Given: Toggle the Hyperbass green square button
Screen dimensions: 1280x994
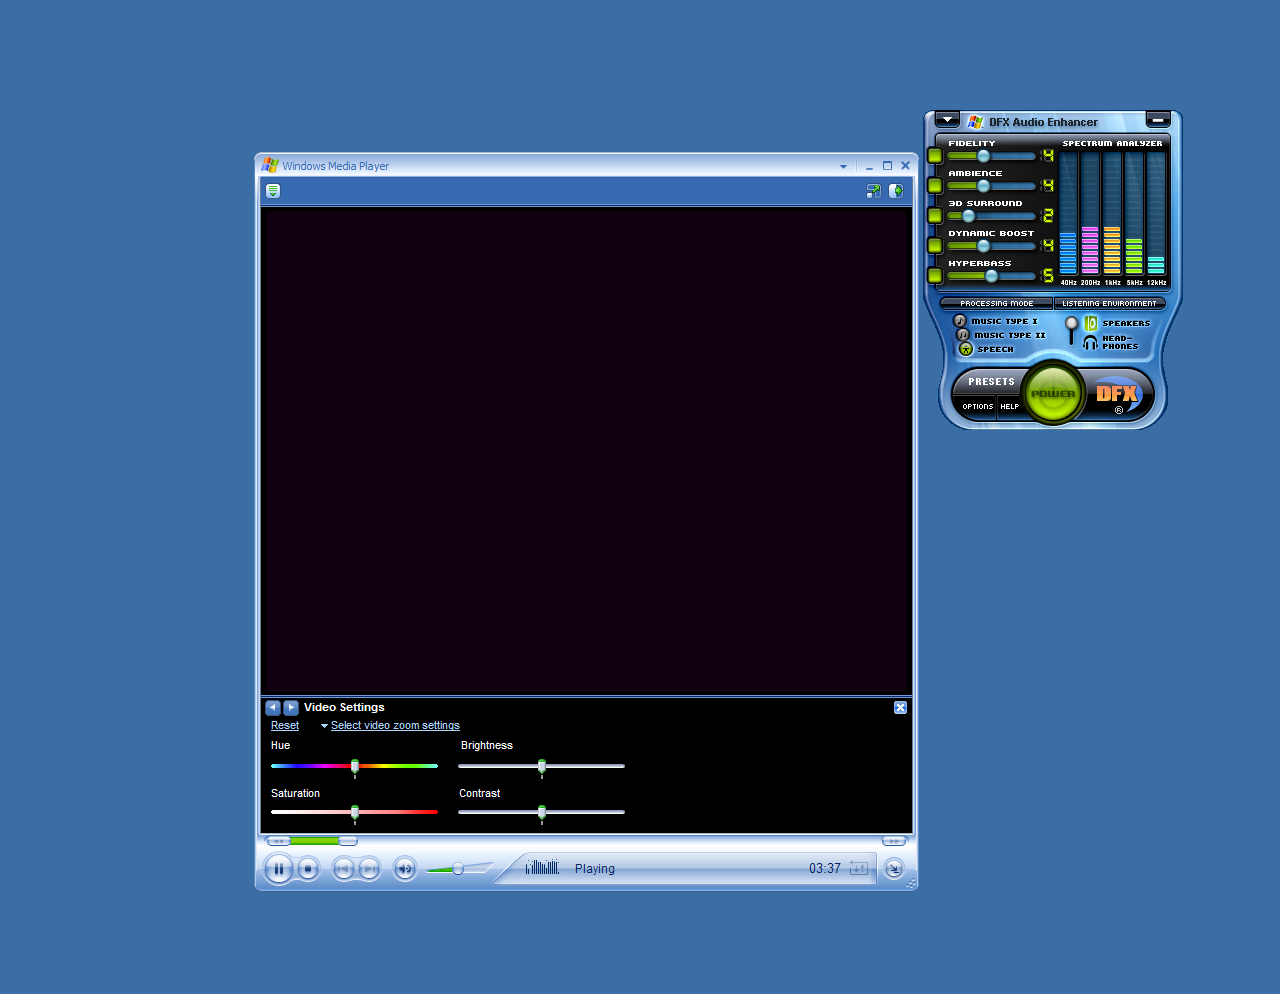Looking at the screenshot, I should coord(935,276).
